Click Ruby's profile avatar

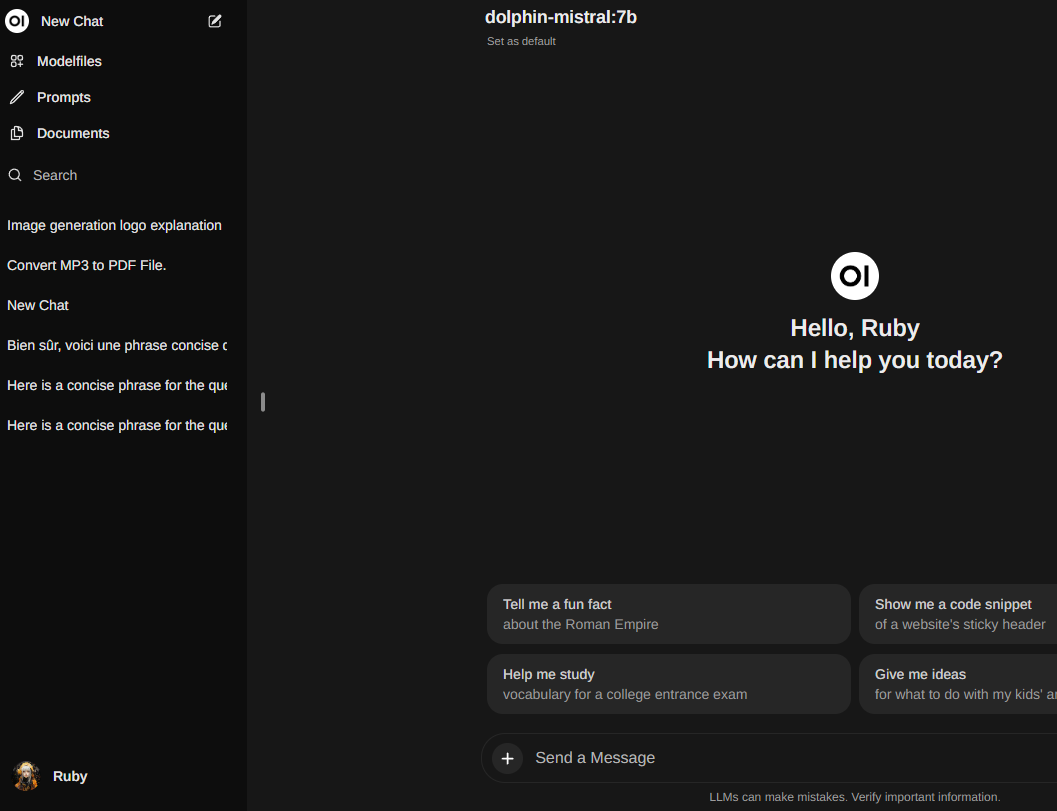[x=26, y=776]
